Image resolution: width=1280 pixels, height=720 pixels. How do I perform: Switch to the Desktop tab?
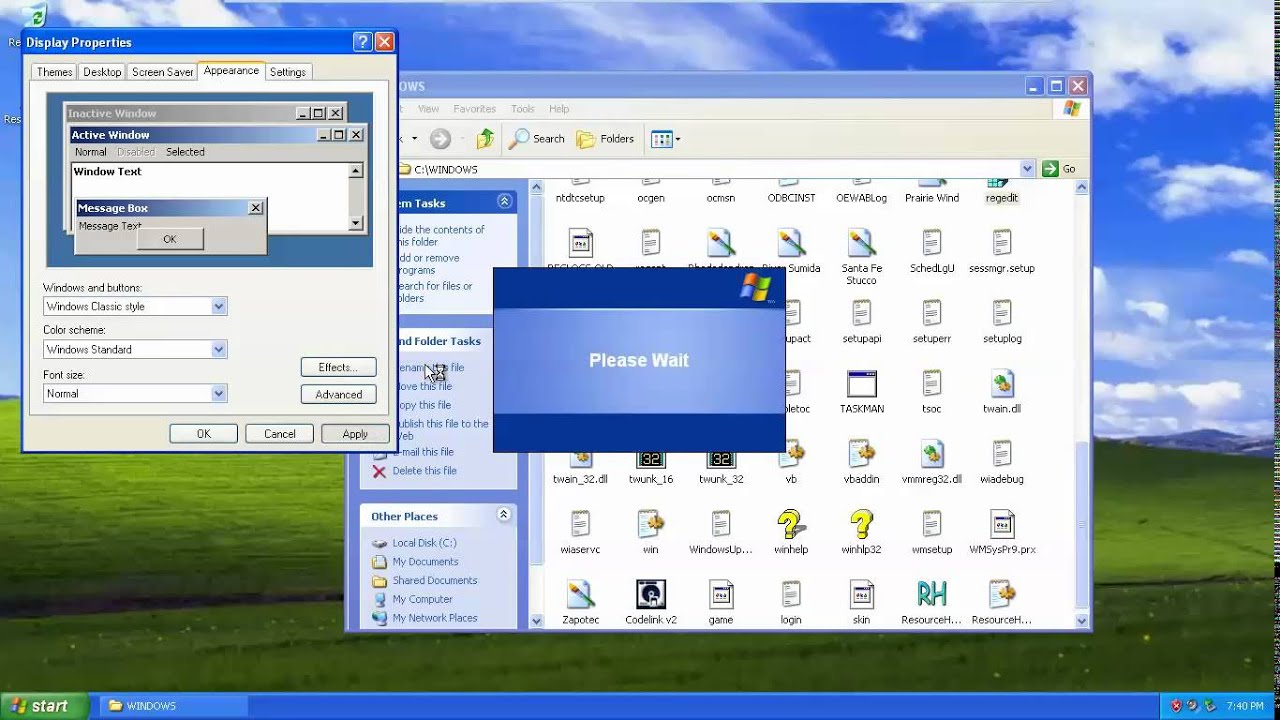102,72
